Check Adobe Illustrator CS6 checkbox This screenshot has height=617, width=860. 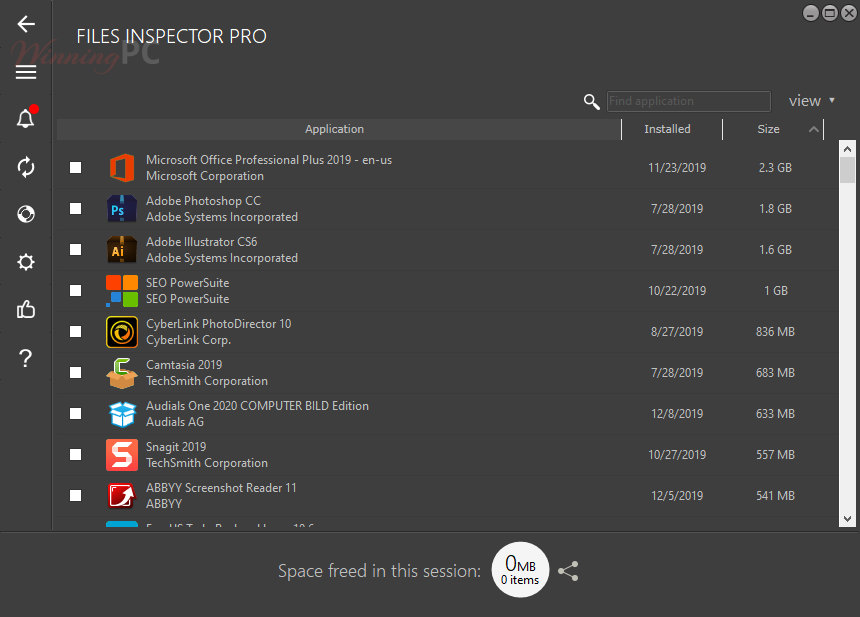click(76, 250)
